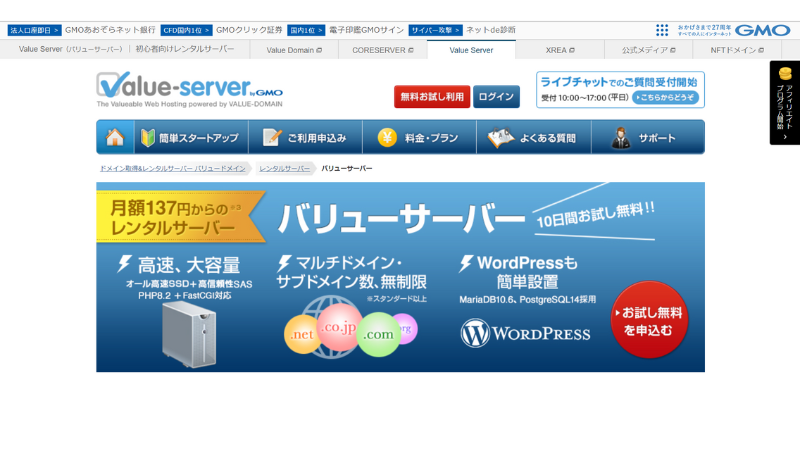
Task: Click the 無料お試し利用 red button
Action: 432,96
